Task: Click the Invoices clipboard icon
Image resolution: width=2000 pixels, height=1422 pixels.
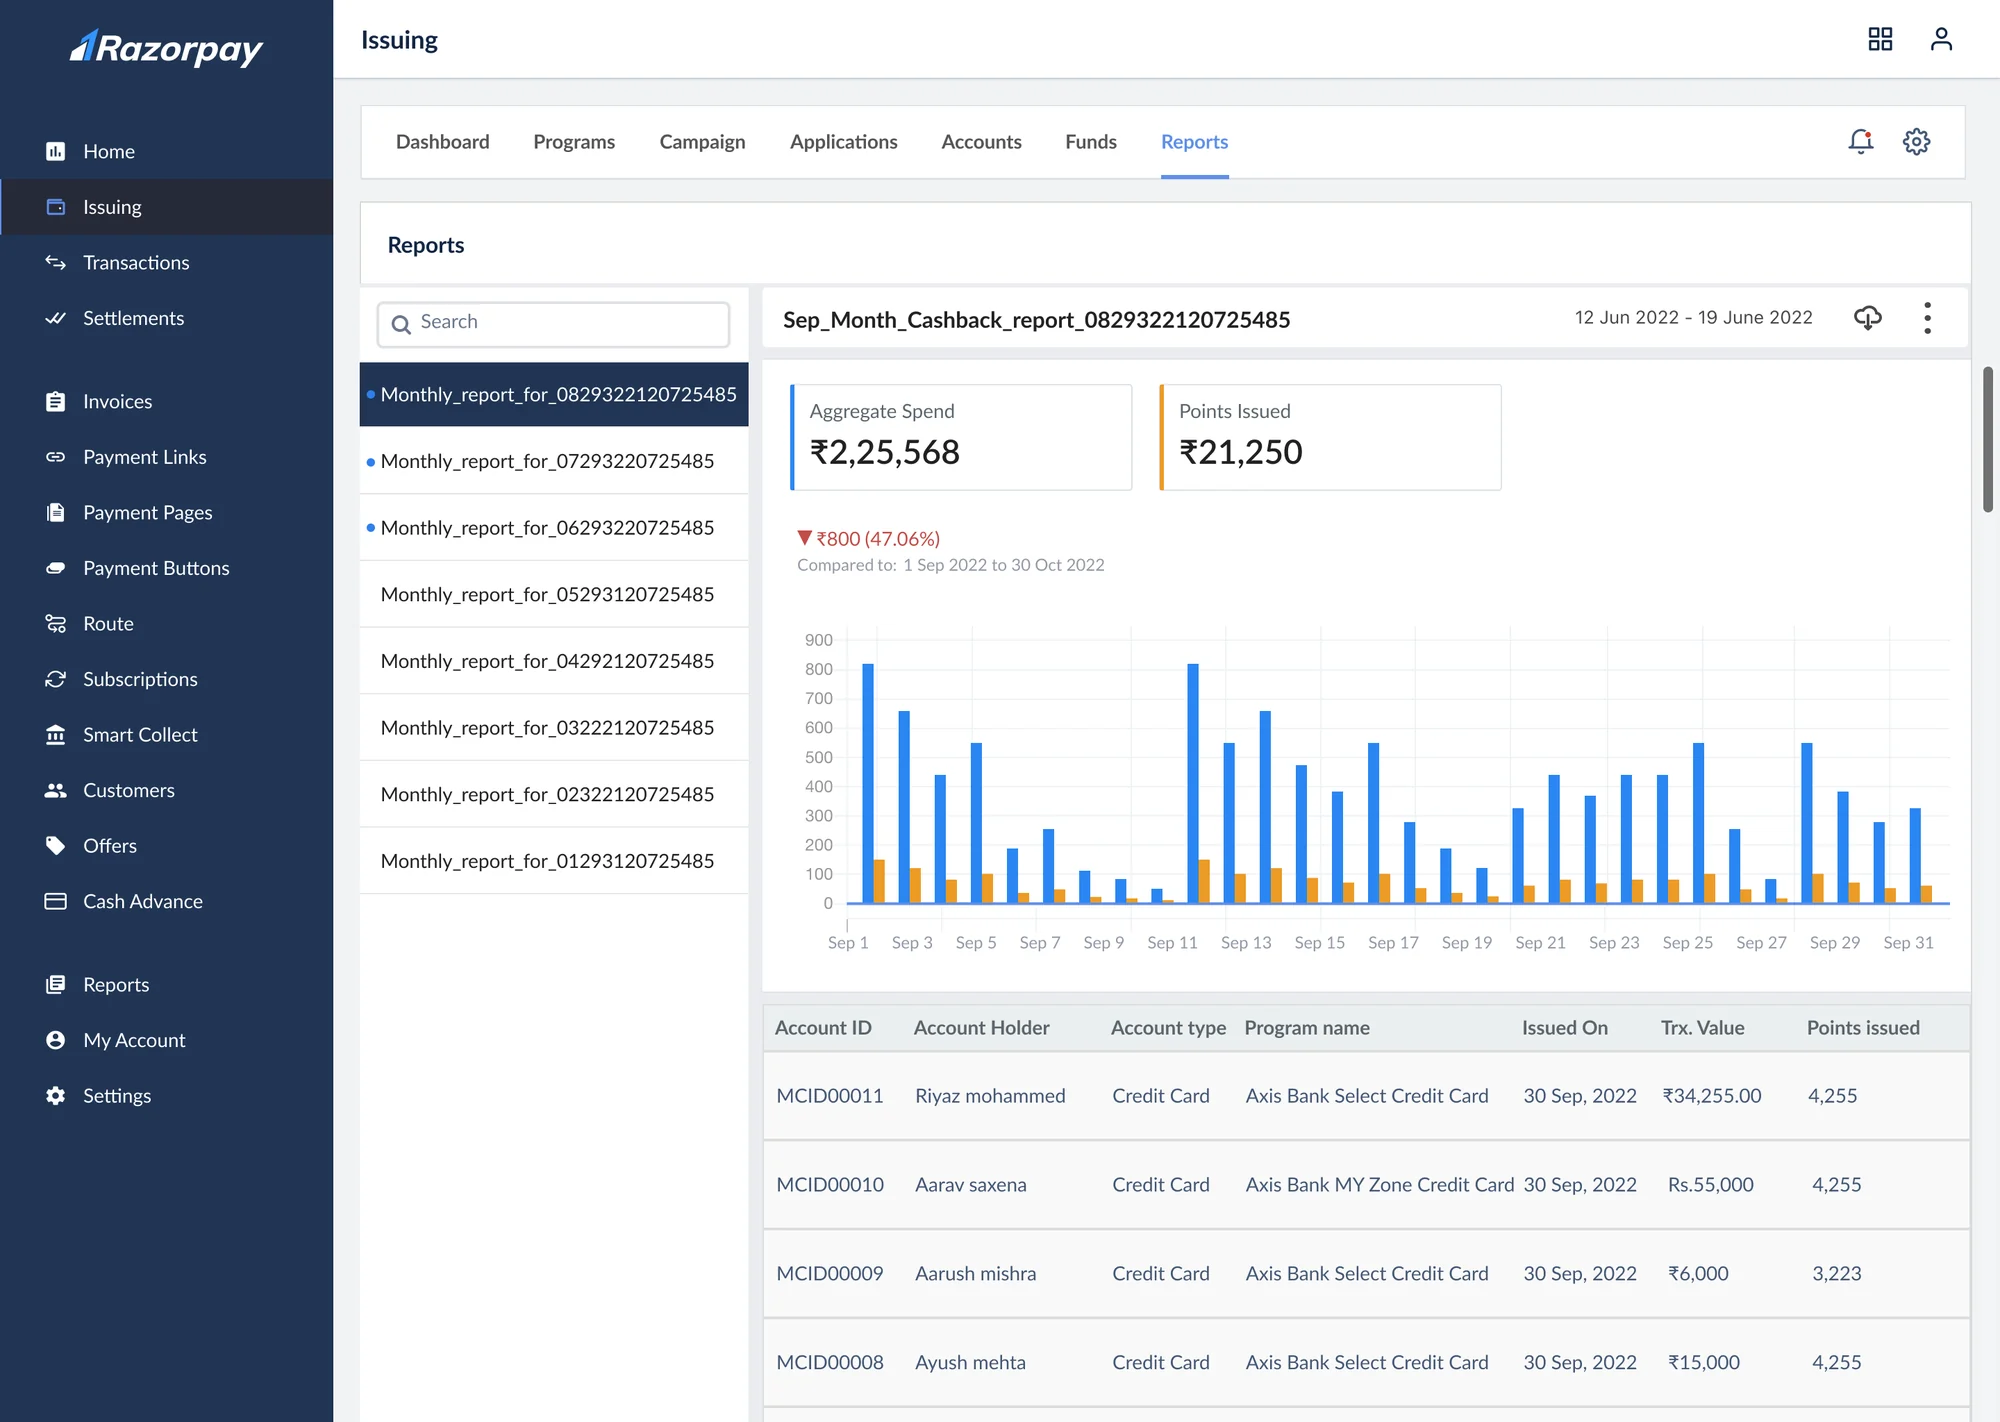Action: coord(56,401)
